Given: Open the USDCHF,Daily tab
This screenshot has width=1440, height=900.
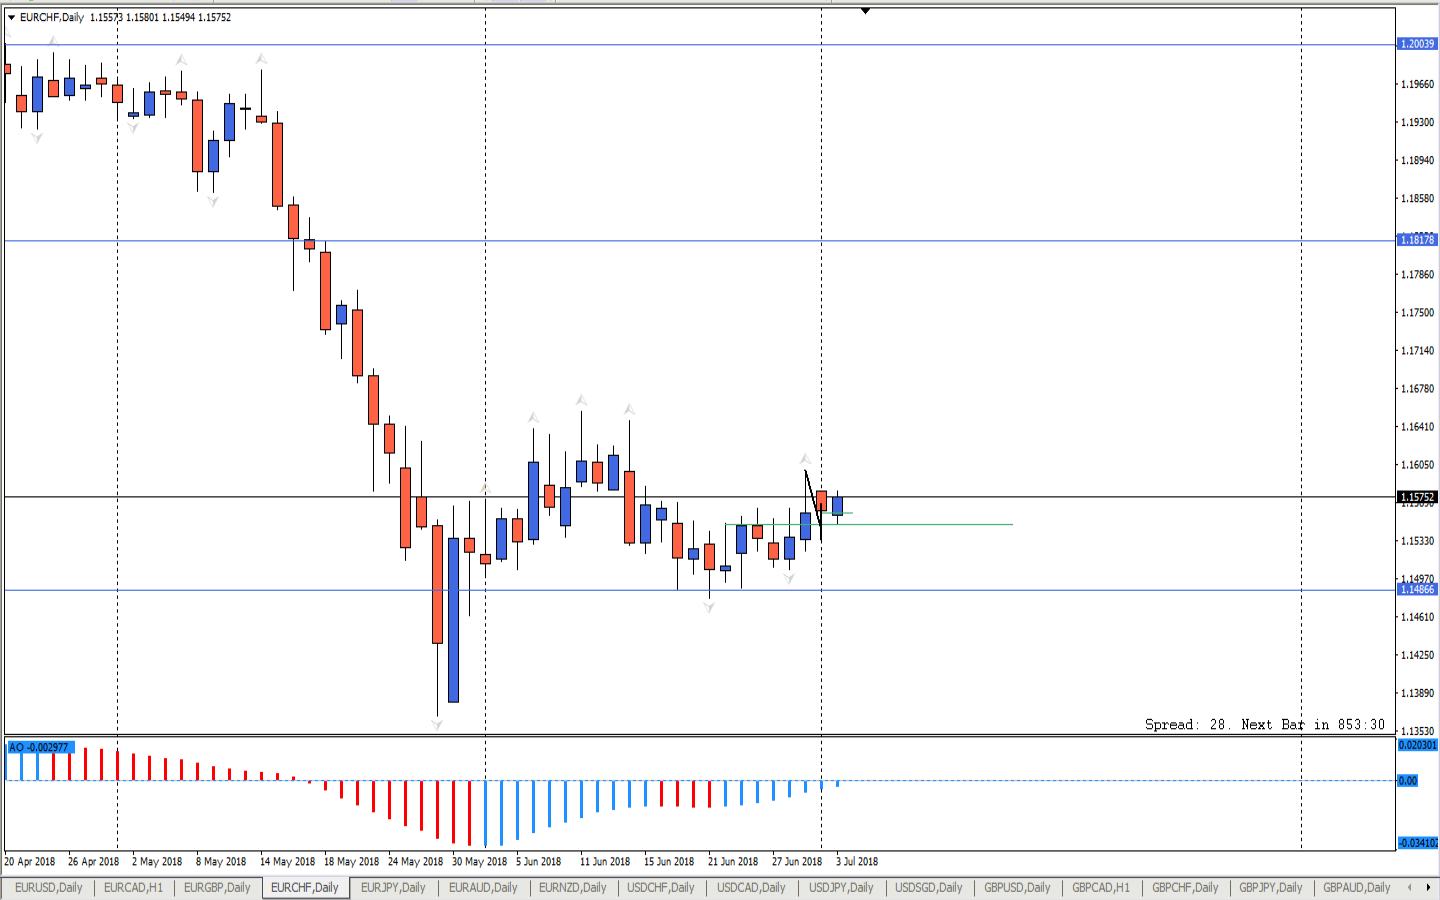Looking at the screenshot, I should (660, 888).
